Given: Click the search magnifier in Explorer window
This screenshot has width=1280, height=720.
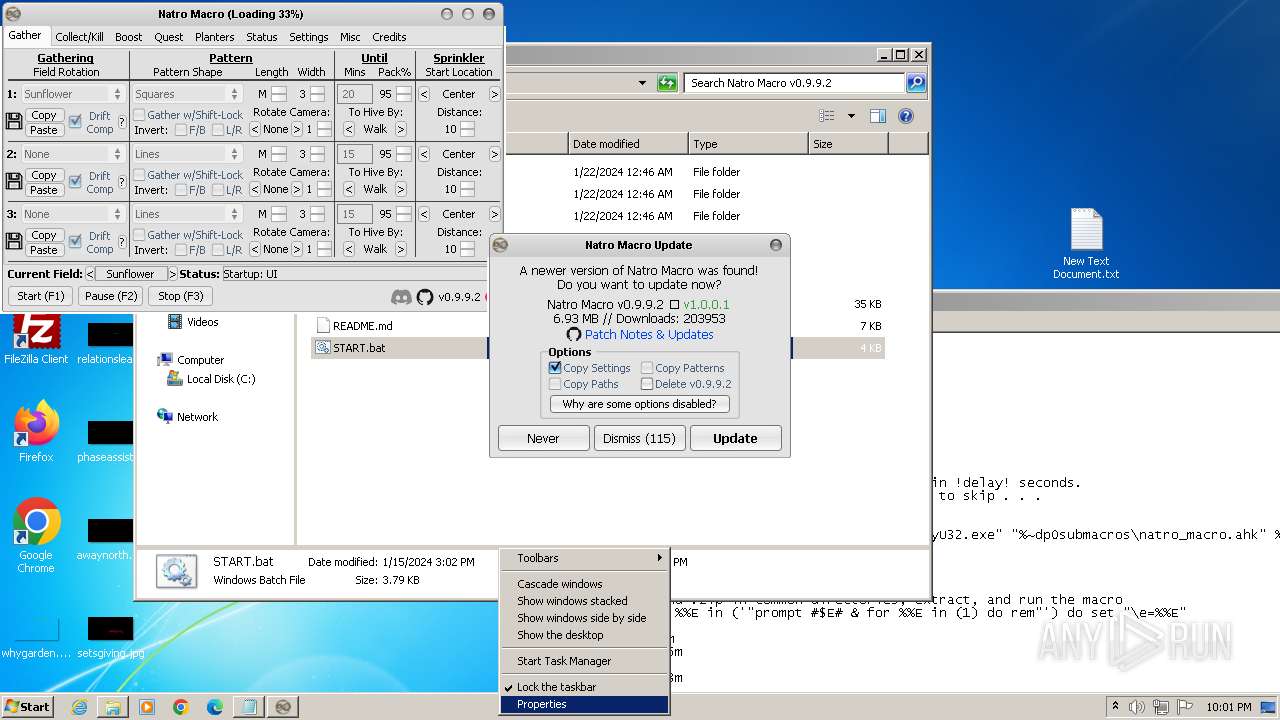Looking at the screenshot, I should point(915,83).
